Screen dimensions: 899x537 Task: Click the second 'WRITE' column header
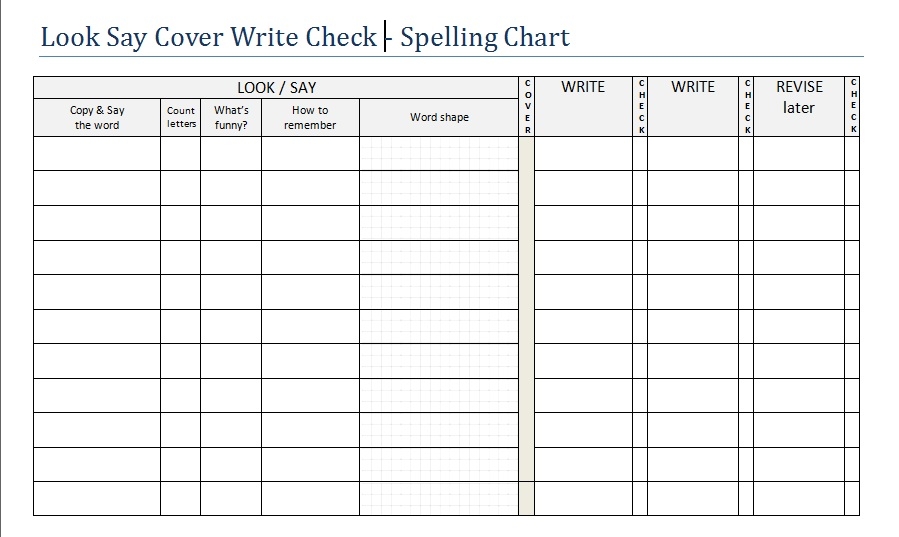point(693,87)
